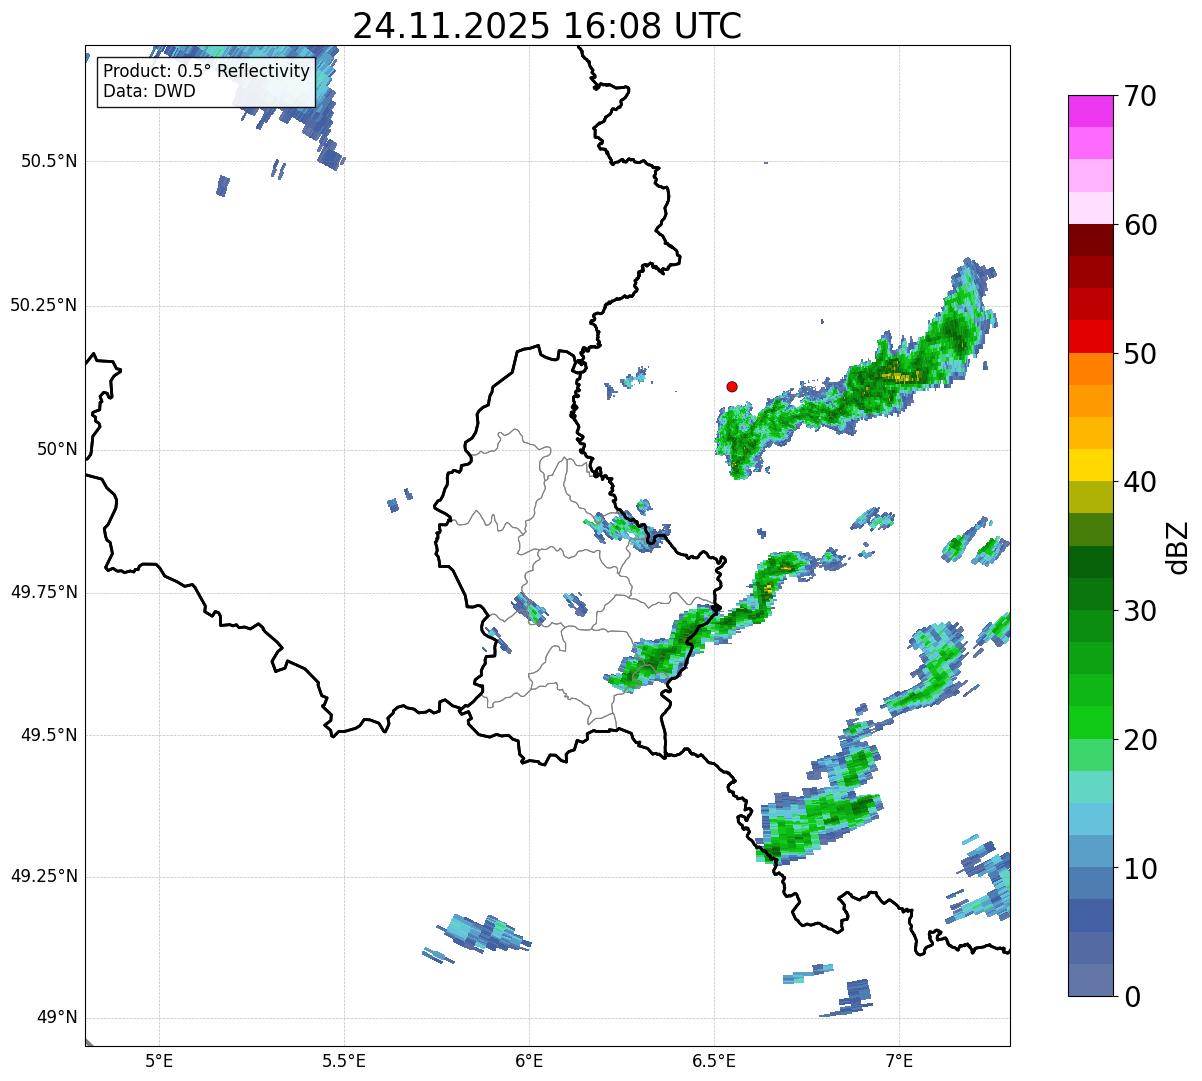Click the 5.5°E longitude tick label
This screenshot has width=1202, height=1081.
344,1060
